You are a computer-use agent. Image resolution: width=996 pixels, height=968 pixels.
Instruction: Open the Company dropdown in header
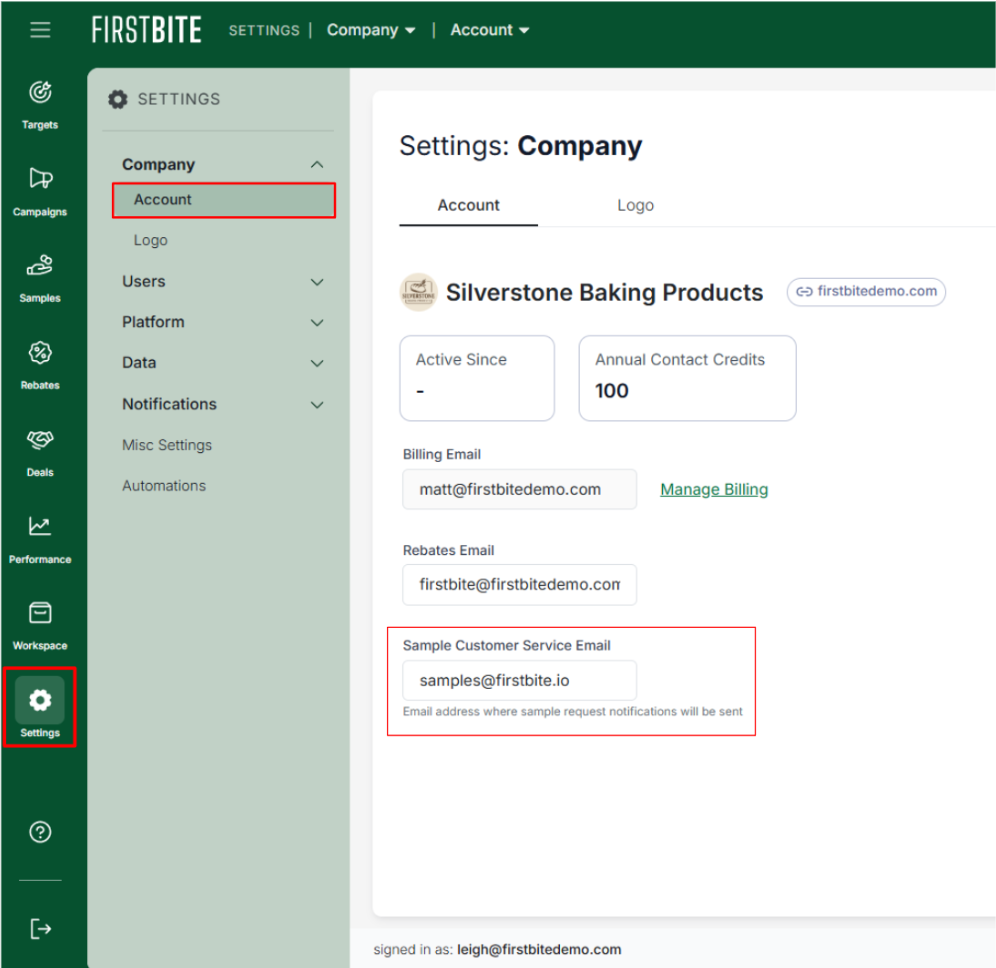(x=371, y=30)
